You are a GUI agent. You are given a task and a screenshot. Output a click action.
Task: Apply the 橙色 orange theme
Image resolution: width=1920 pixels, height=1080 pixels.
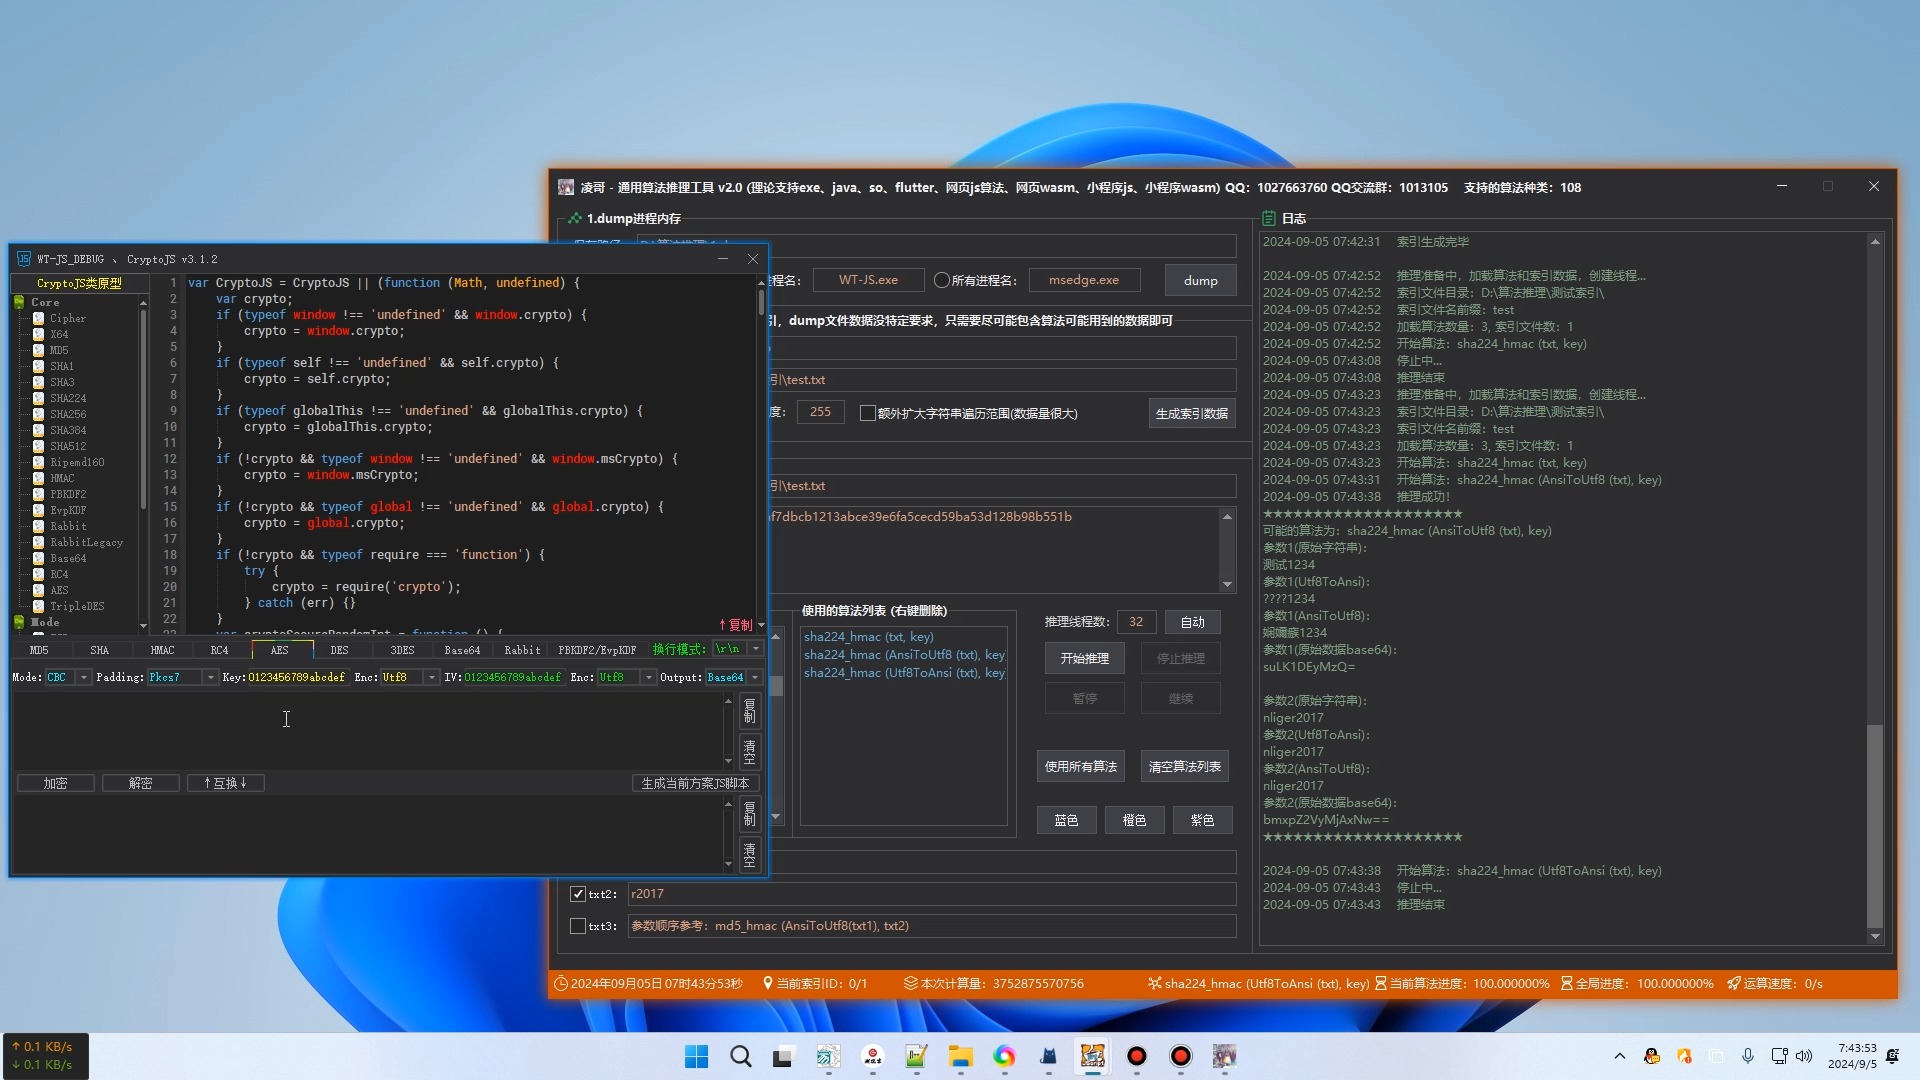tap(1134, 820)
